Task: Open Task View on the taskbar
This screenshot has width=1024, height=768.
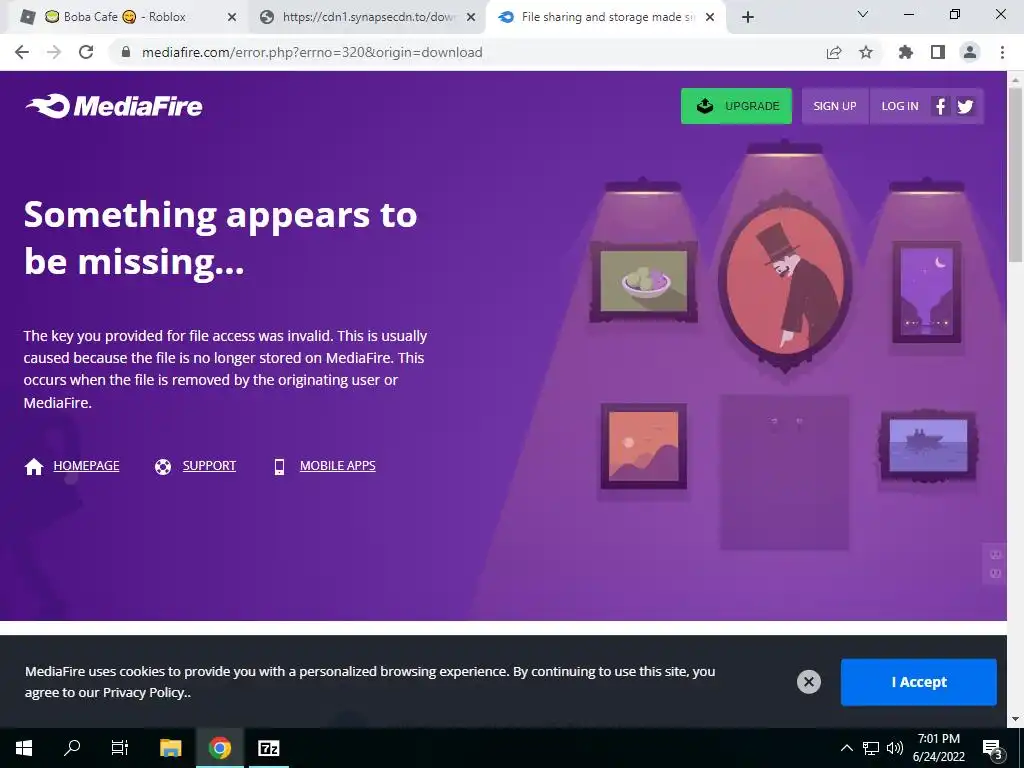Action: (120, 748)
